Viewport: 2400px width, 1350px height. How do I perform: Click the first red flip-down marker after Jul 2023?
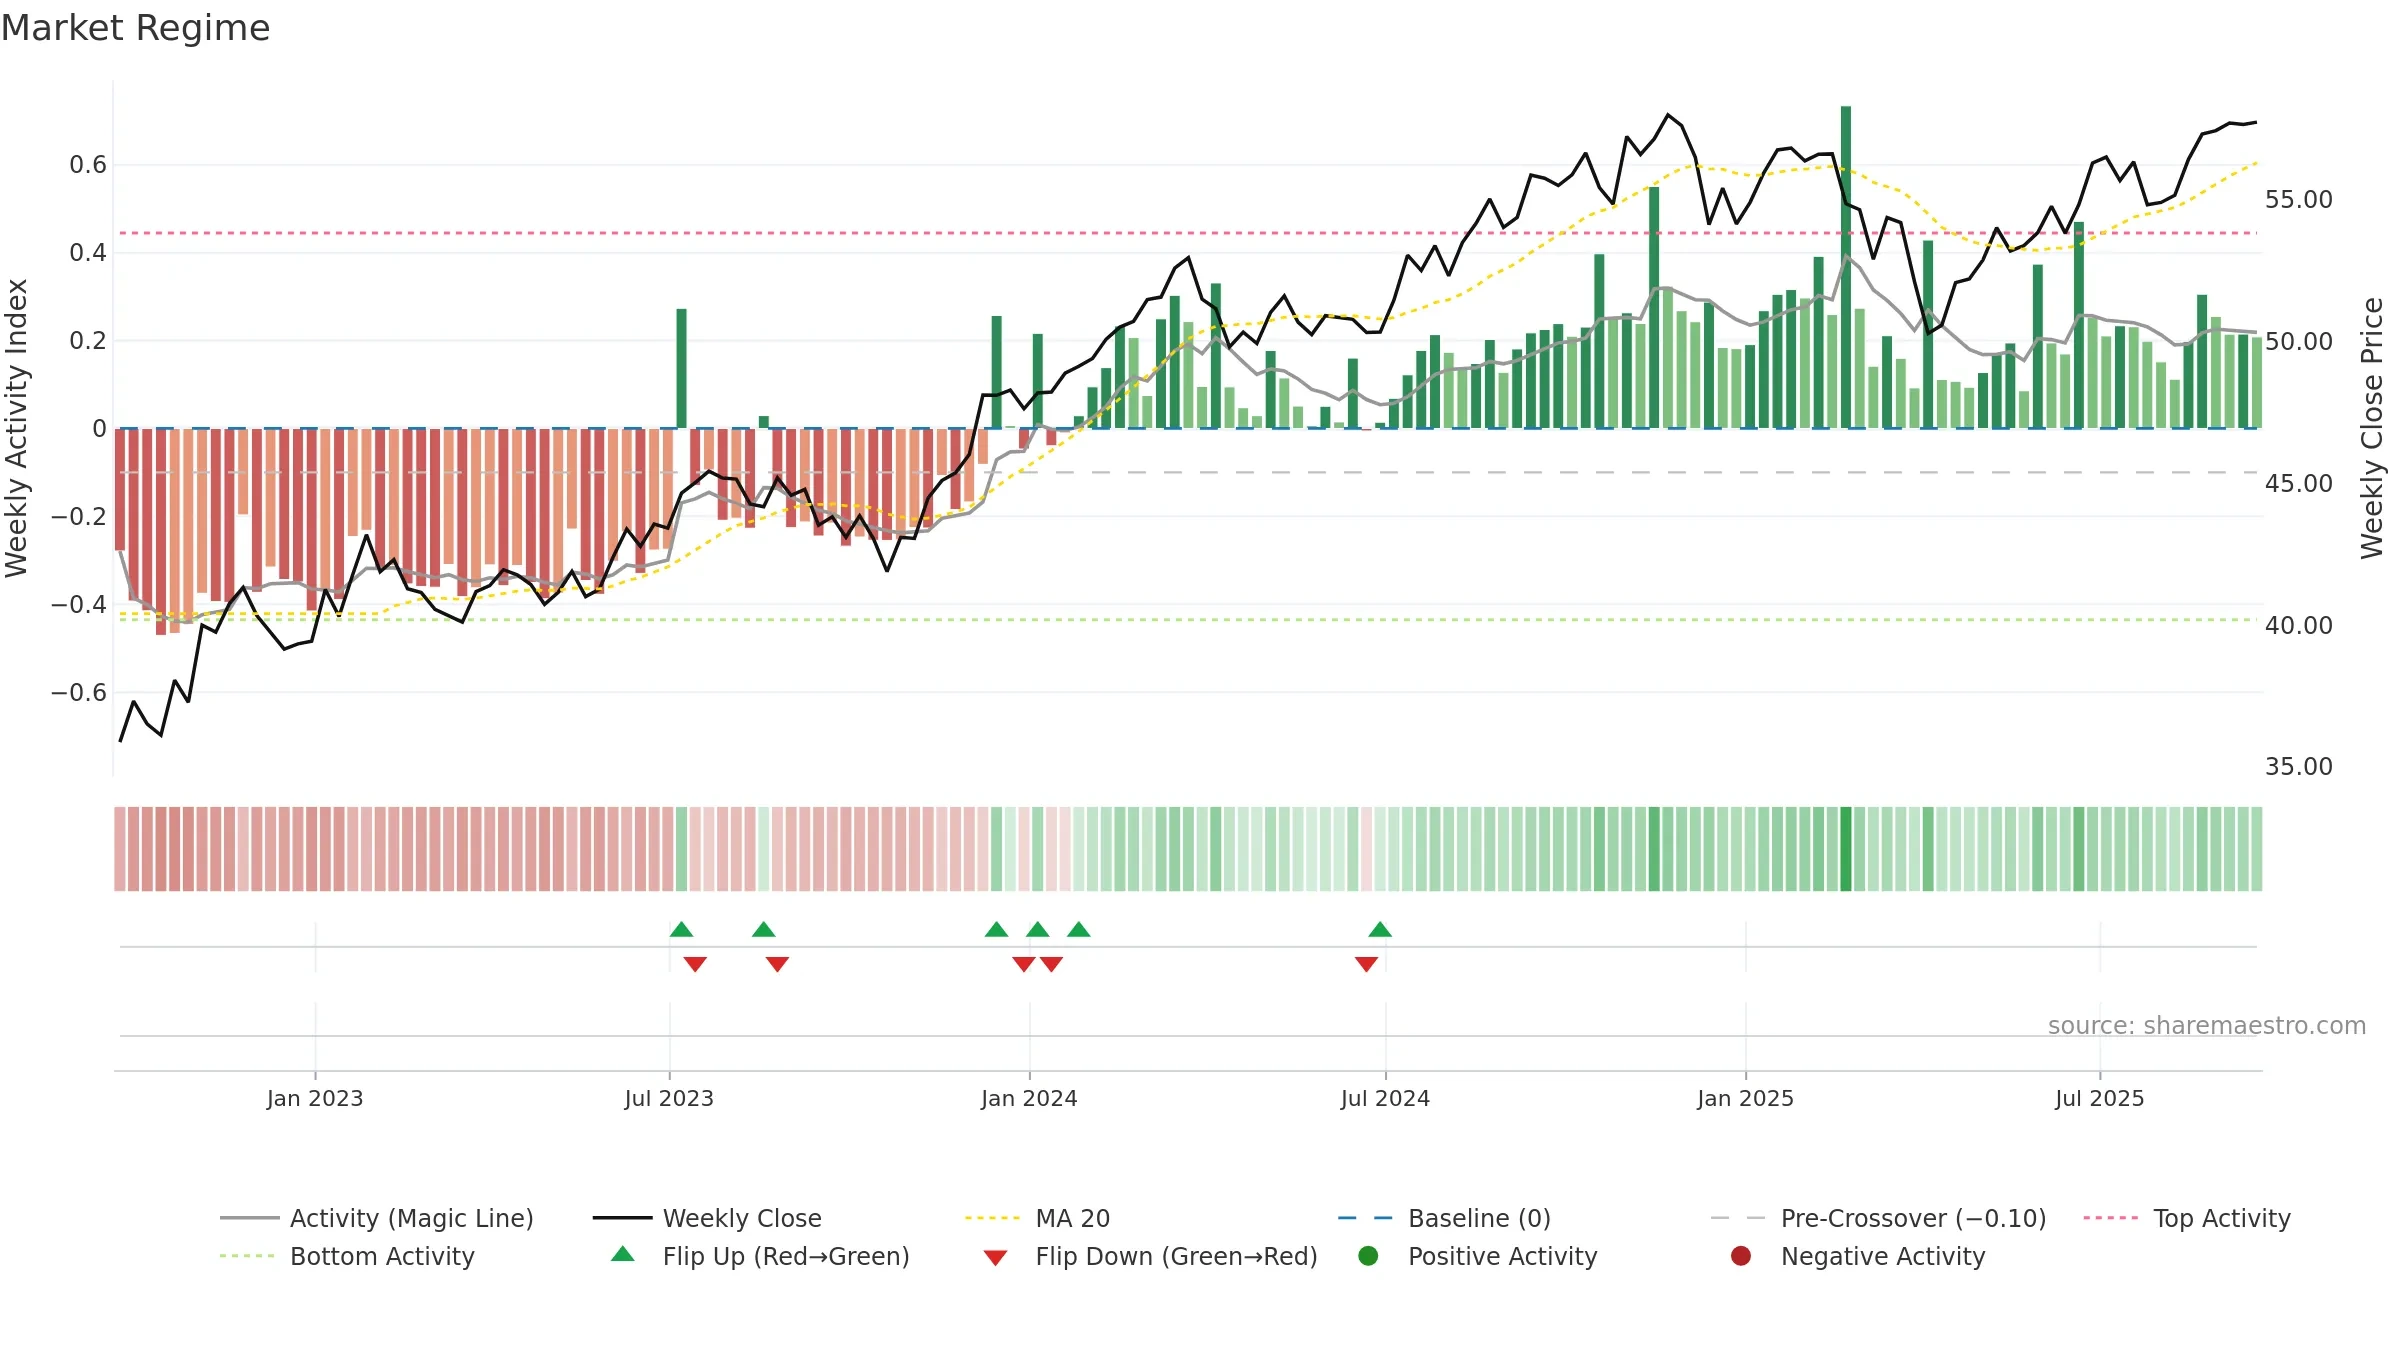(695, 964)
